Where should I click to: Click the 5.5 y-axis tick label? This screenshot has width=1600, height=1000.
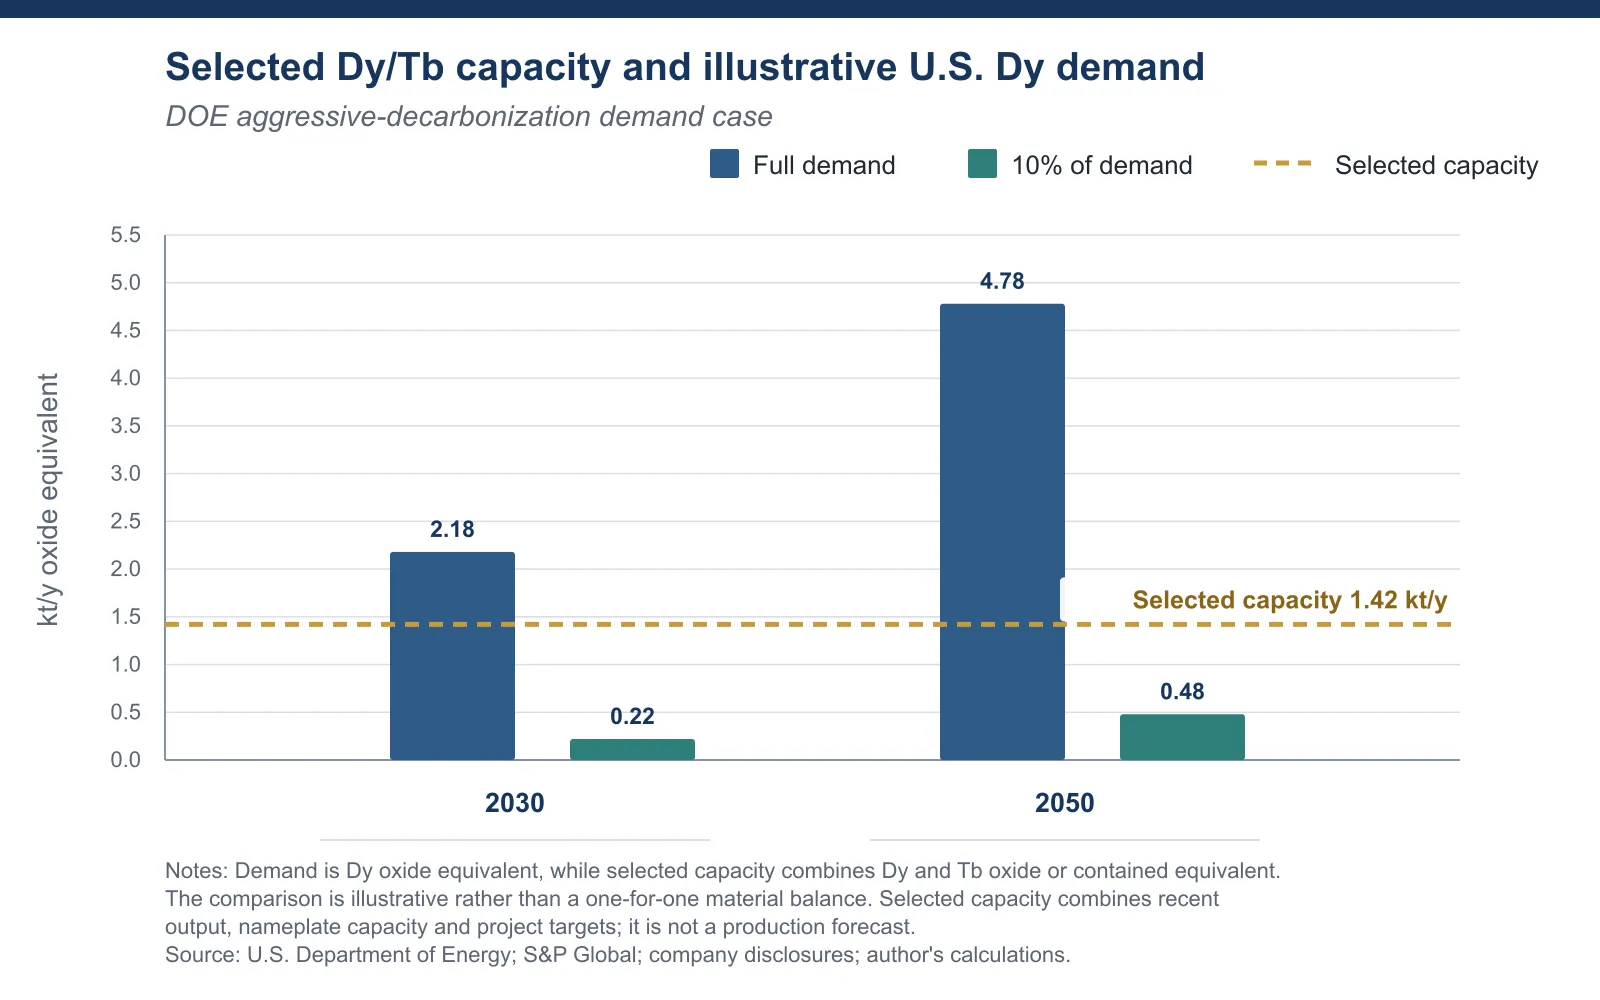(x=126, y=235)
